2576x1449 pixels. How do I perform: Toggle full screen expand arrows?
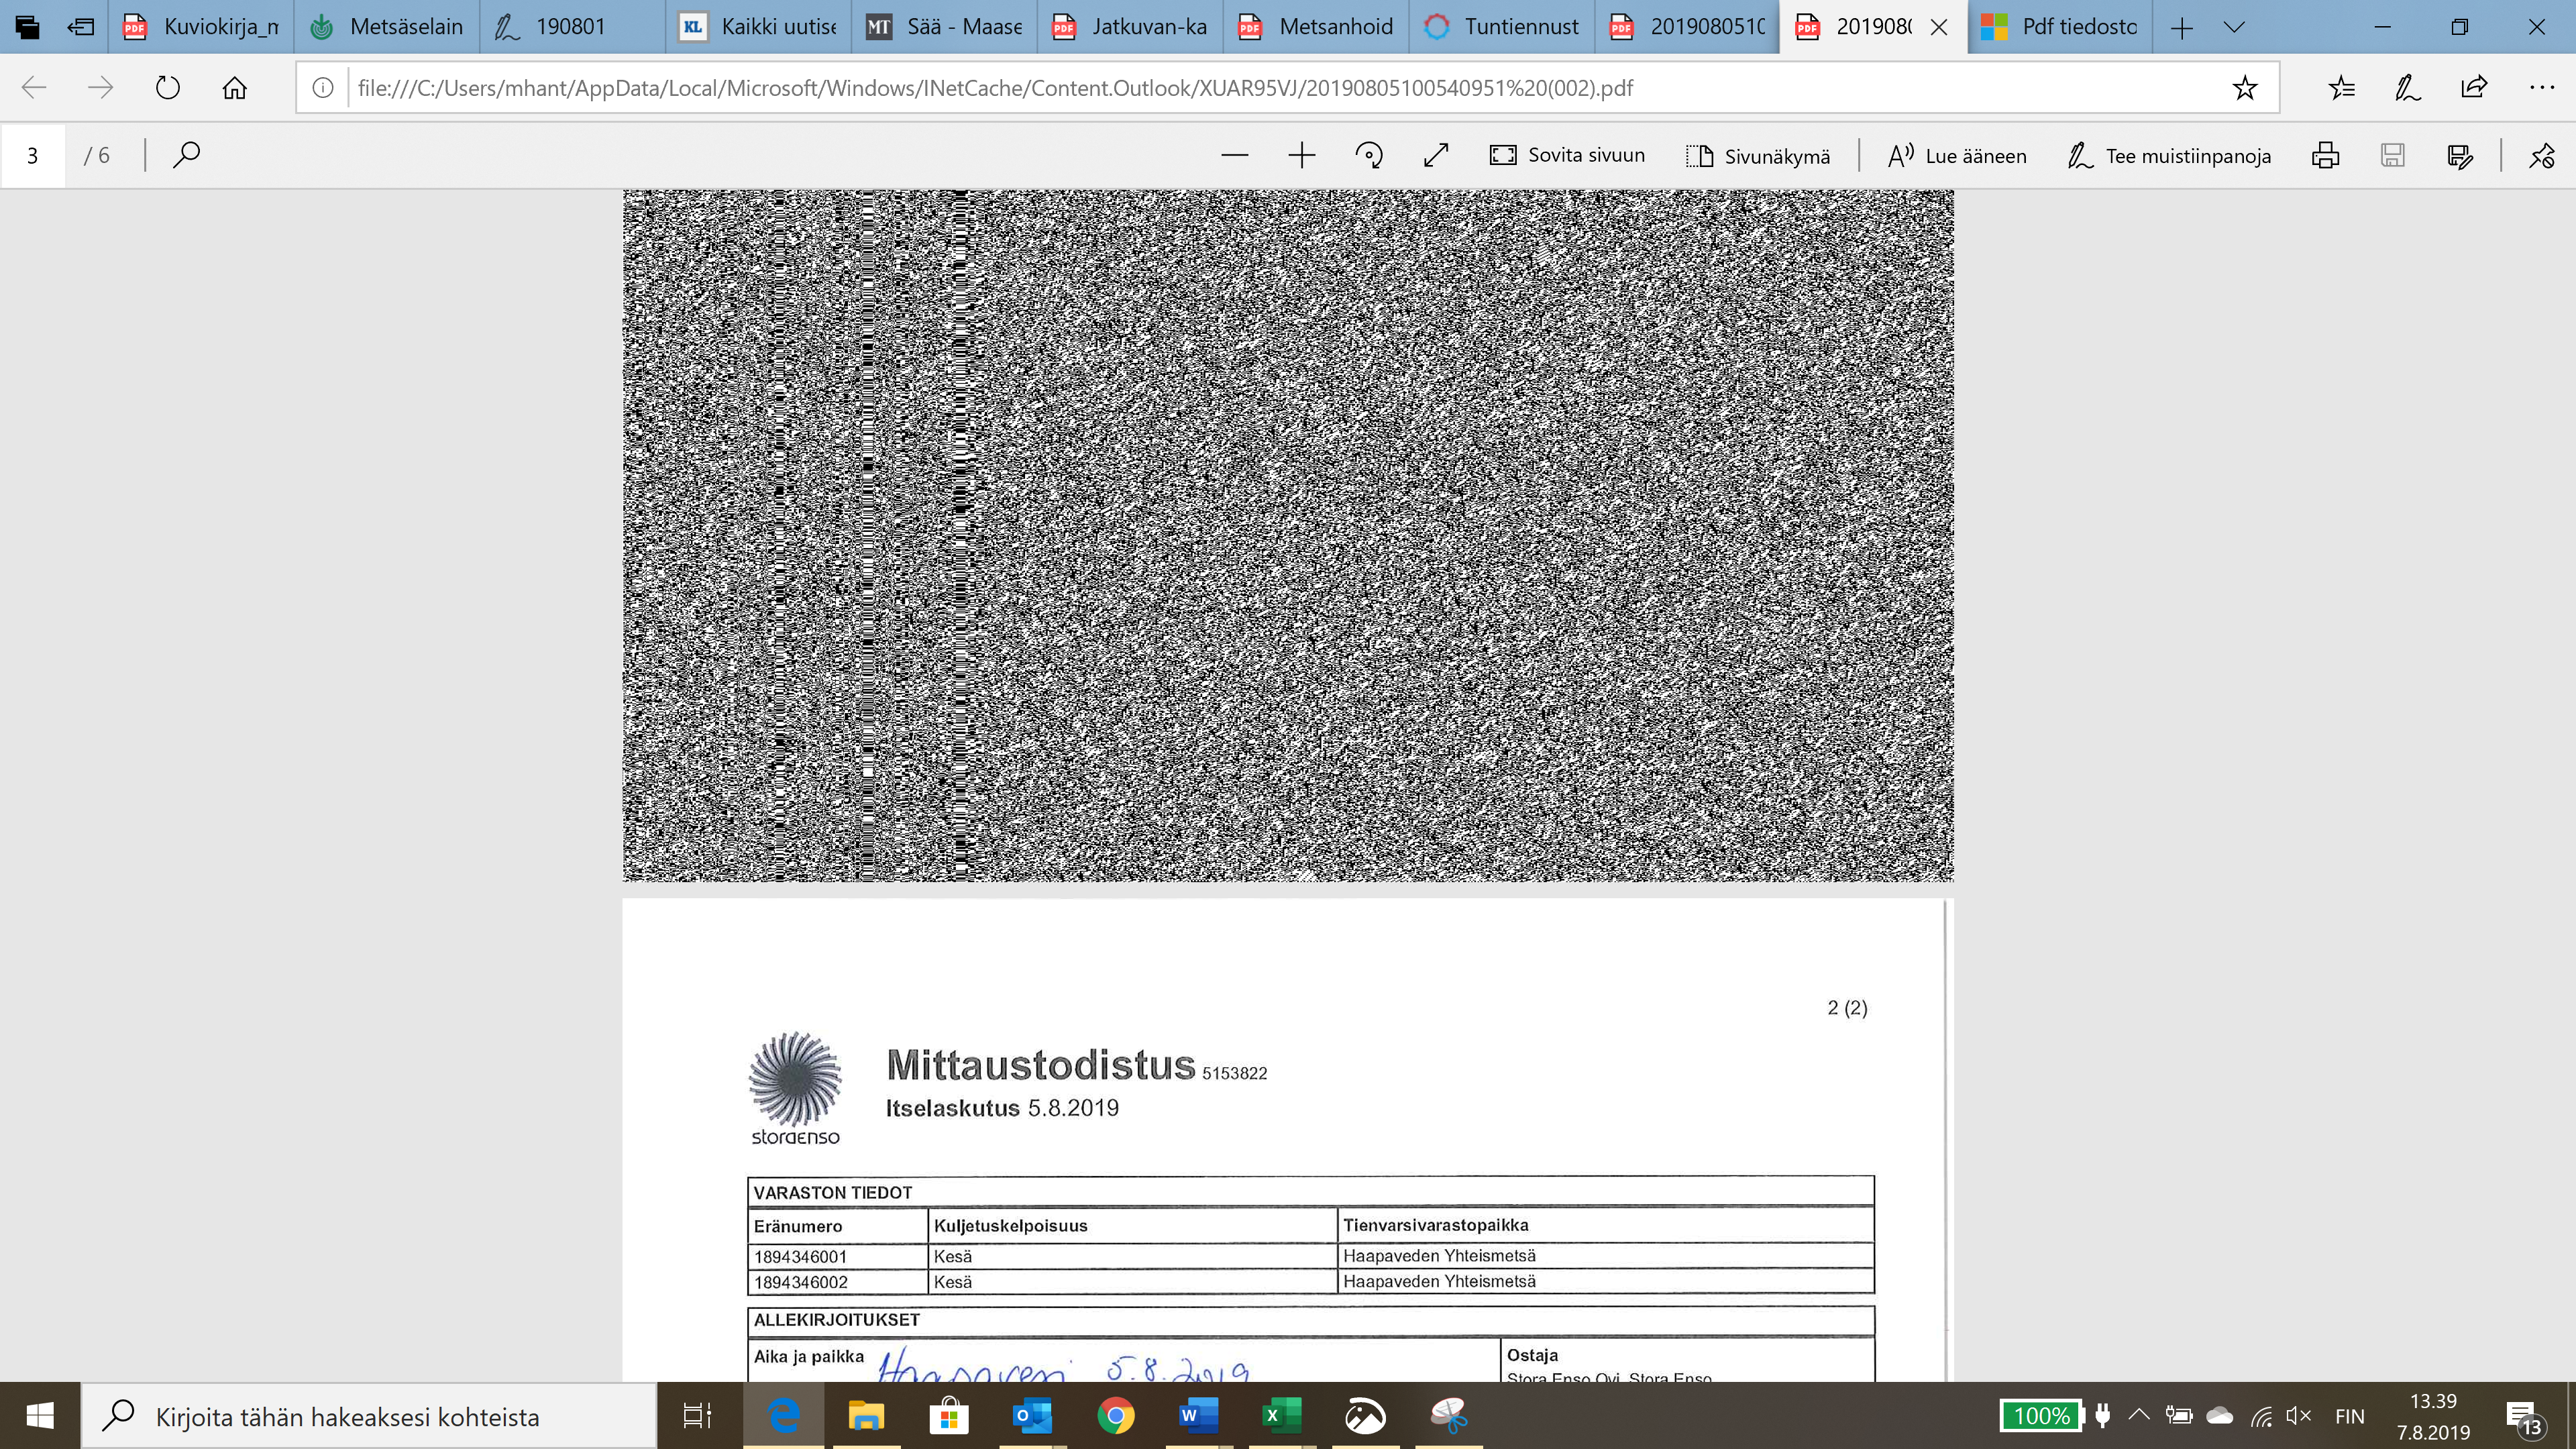[1436, 155]
